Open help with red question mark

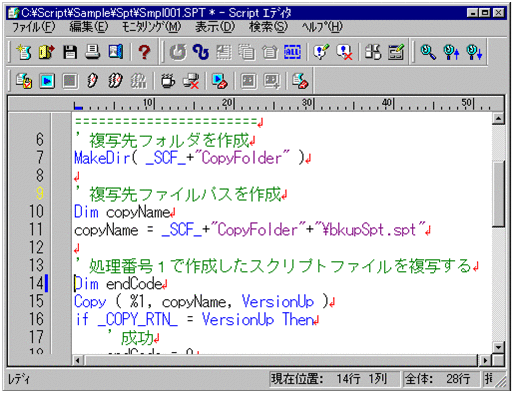(144, 52)
